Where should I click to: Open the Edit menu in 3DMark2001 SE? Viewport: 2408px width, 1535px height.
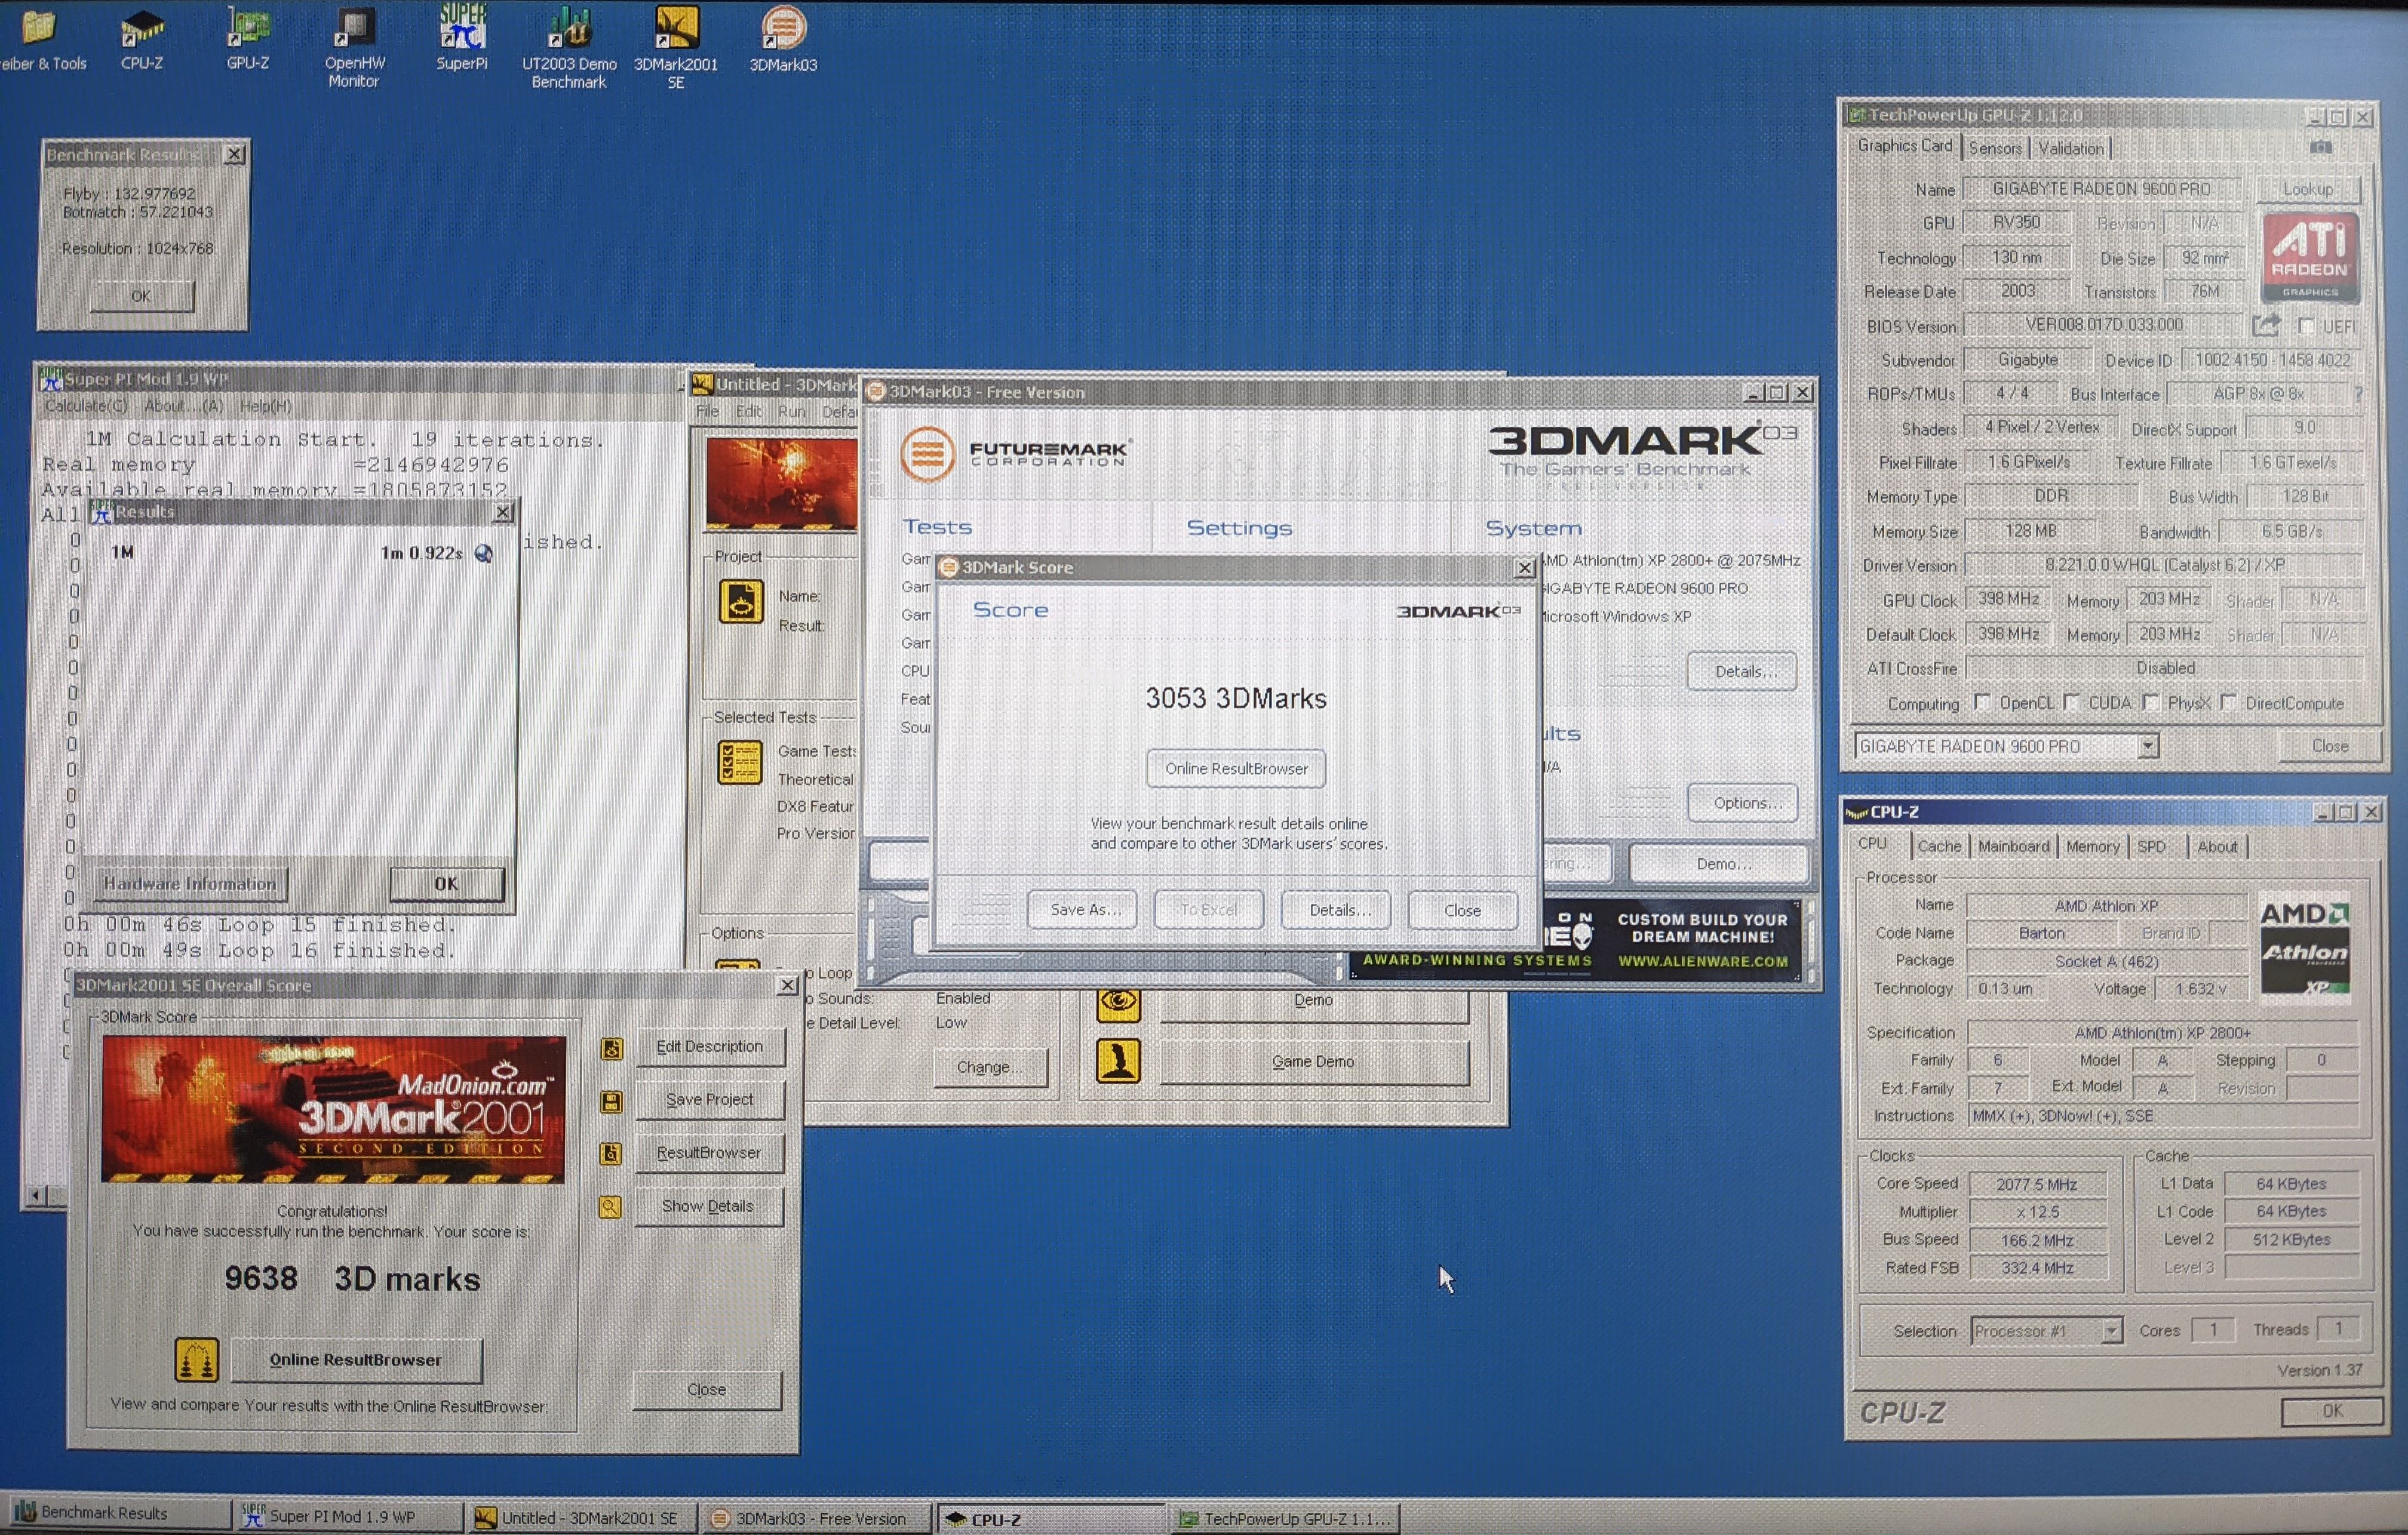point(748,411)
